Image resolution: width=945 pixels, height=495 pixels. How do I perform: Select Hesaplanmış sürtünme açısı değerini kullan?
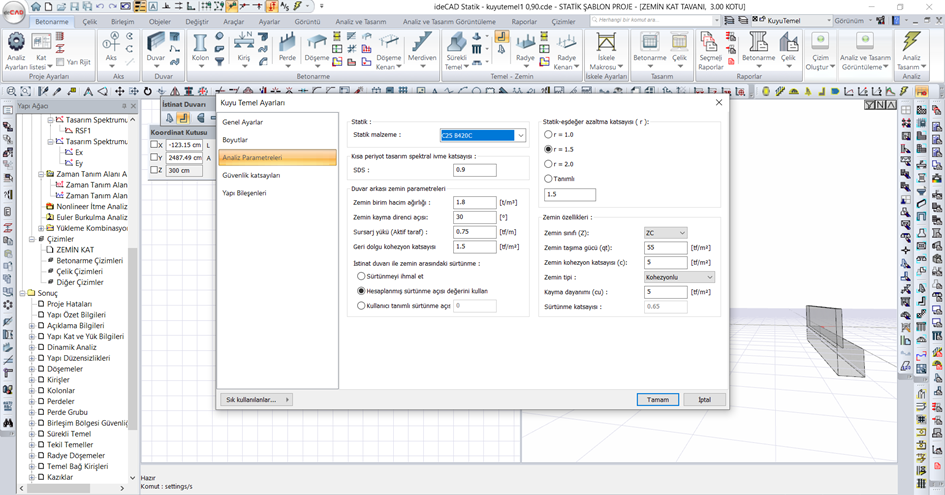361,291
